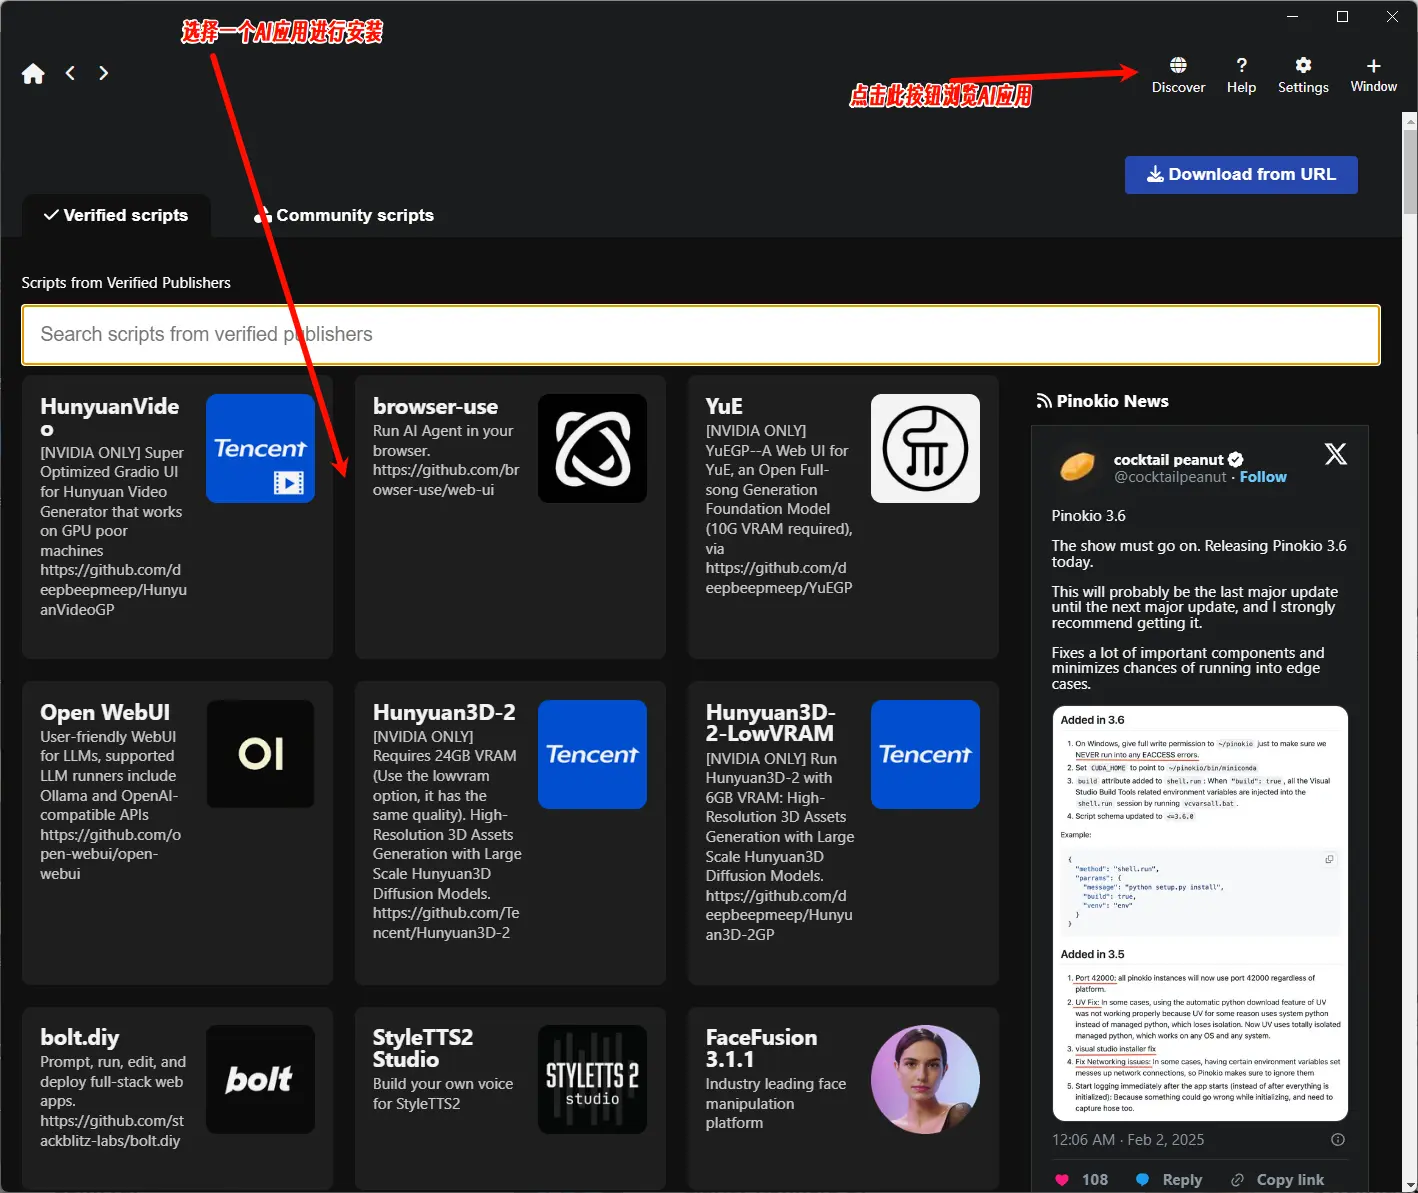Click Reply on the tweet
This screenshot has height=1193, width=1418.
[x=1170, y=1180]
